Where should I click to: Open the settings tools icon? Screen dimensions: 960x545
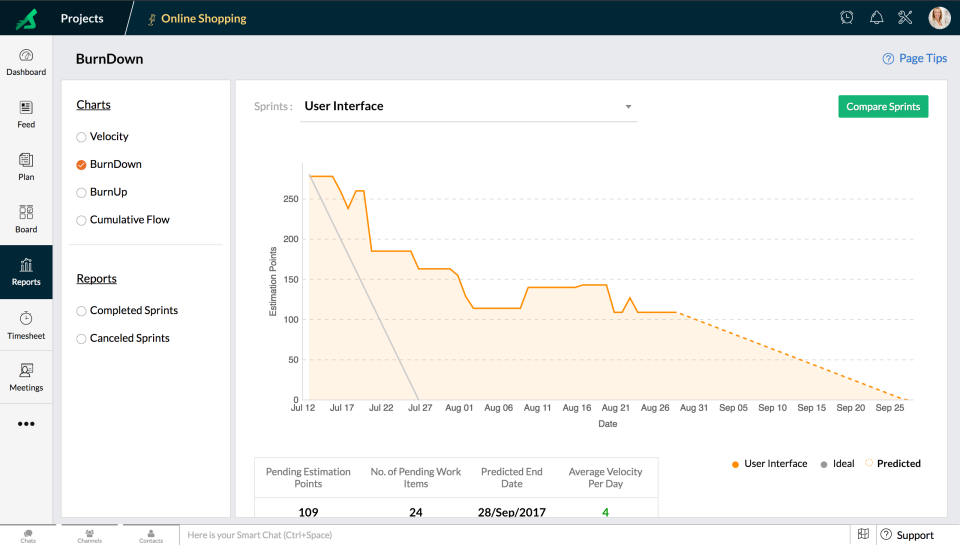[x=905, y=18]
